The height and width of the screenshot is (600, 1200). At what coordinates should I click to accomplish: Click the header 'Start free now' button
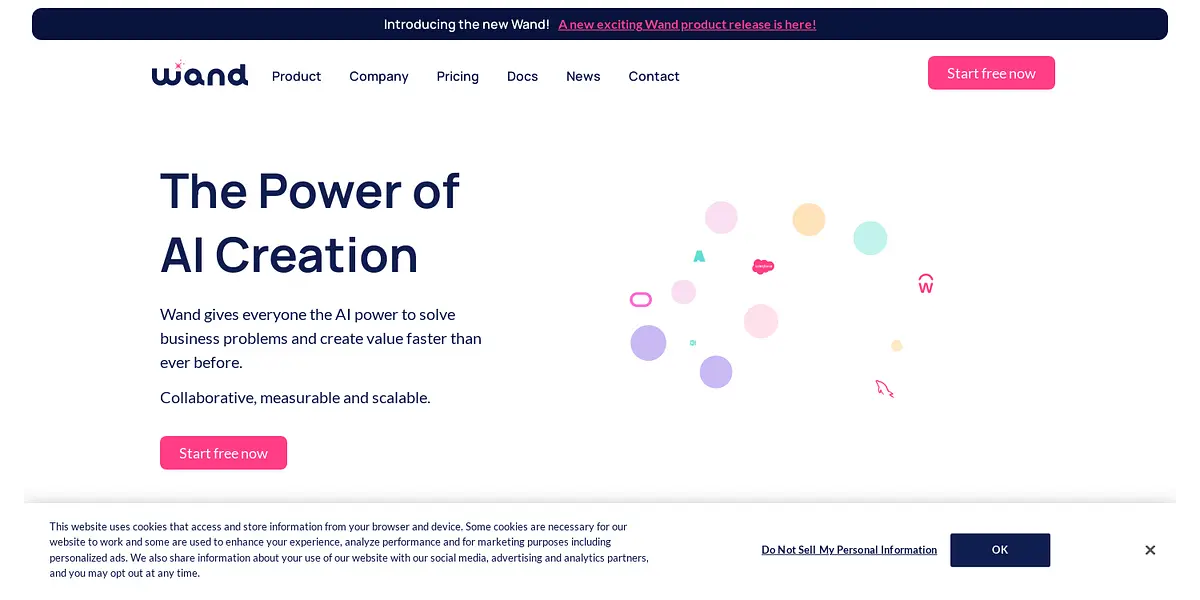pyautogui.click(x=991, y=73)
